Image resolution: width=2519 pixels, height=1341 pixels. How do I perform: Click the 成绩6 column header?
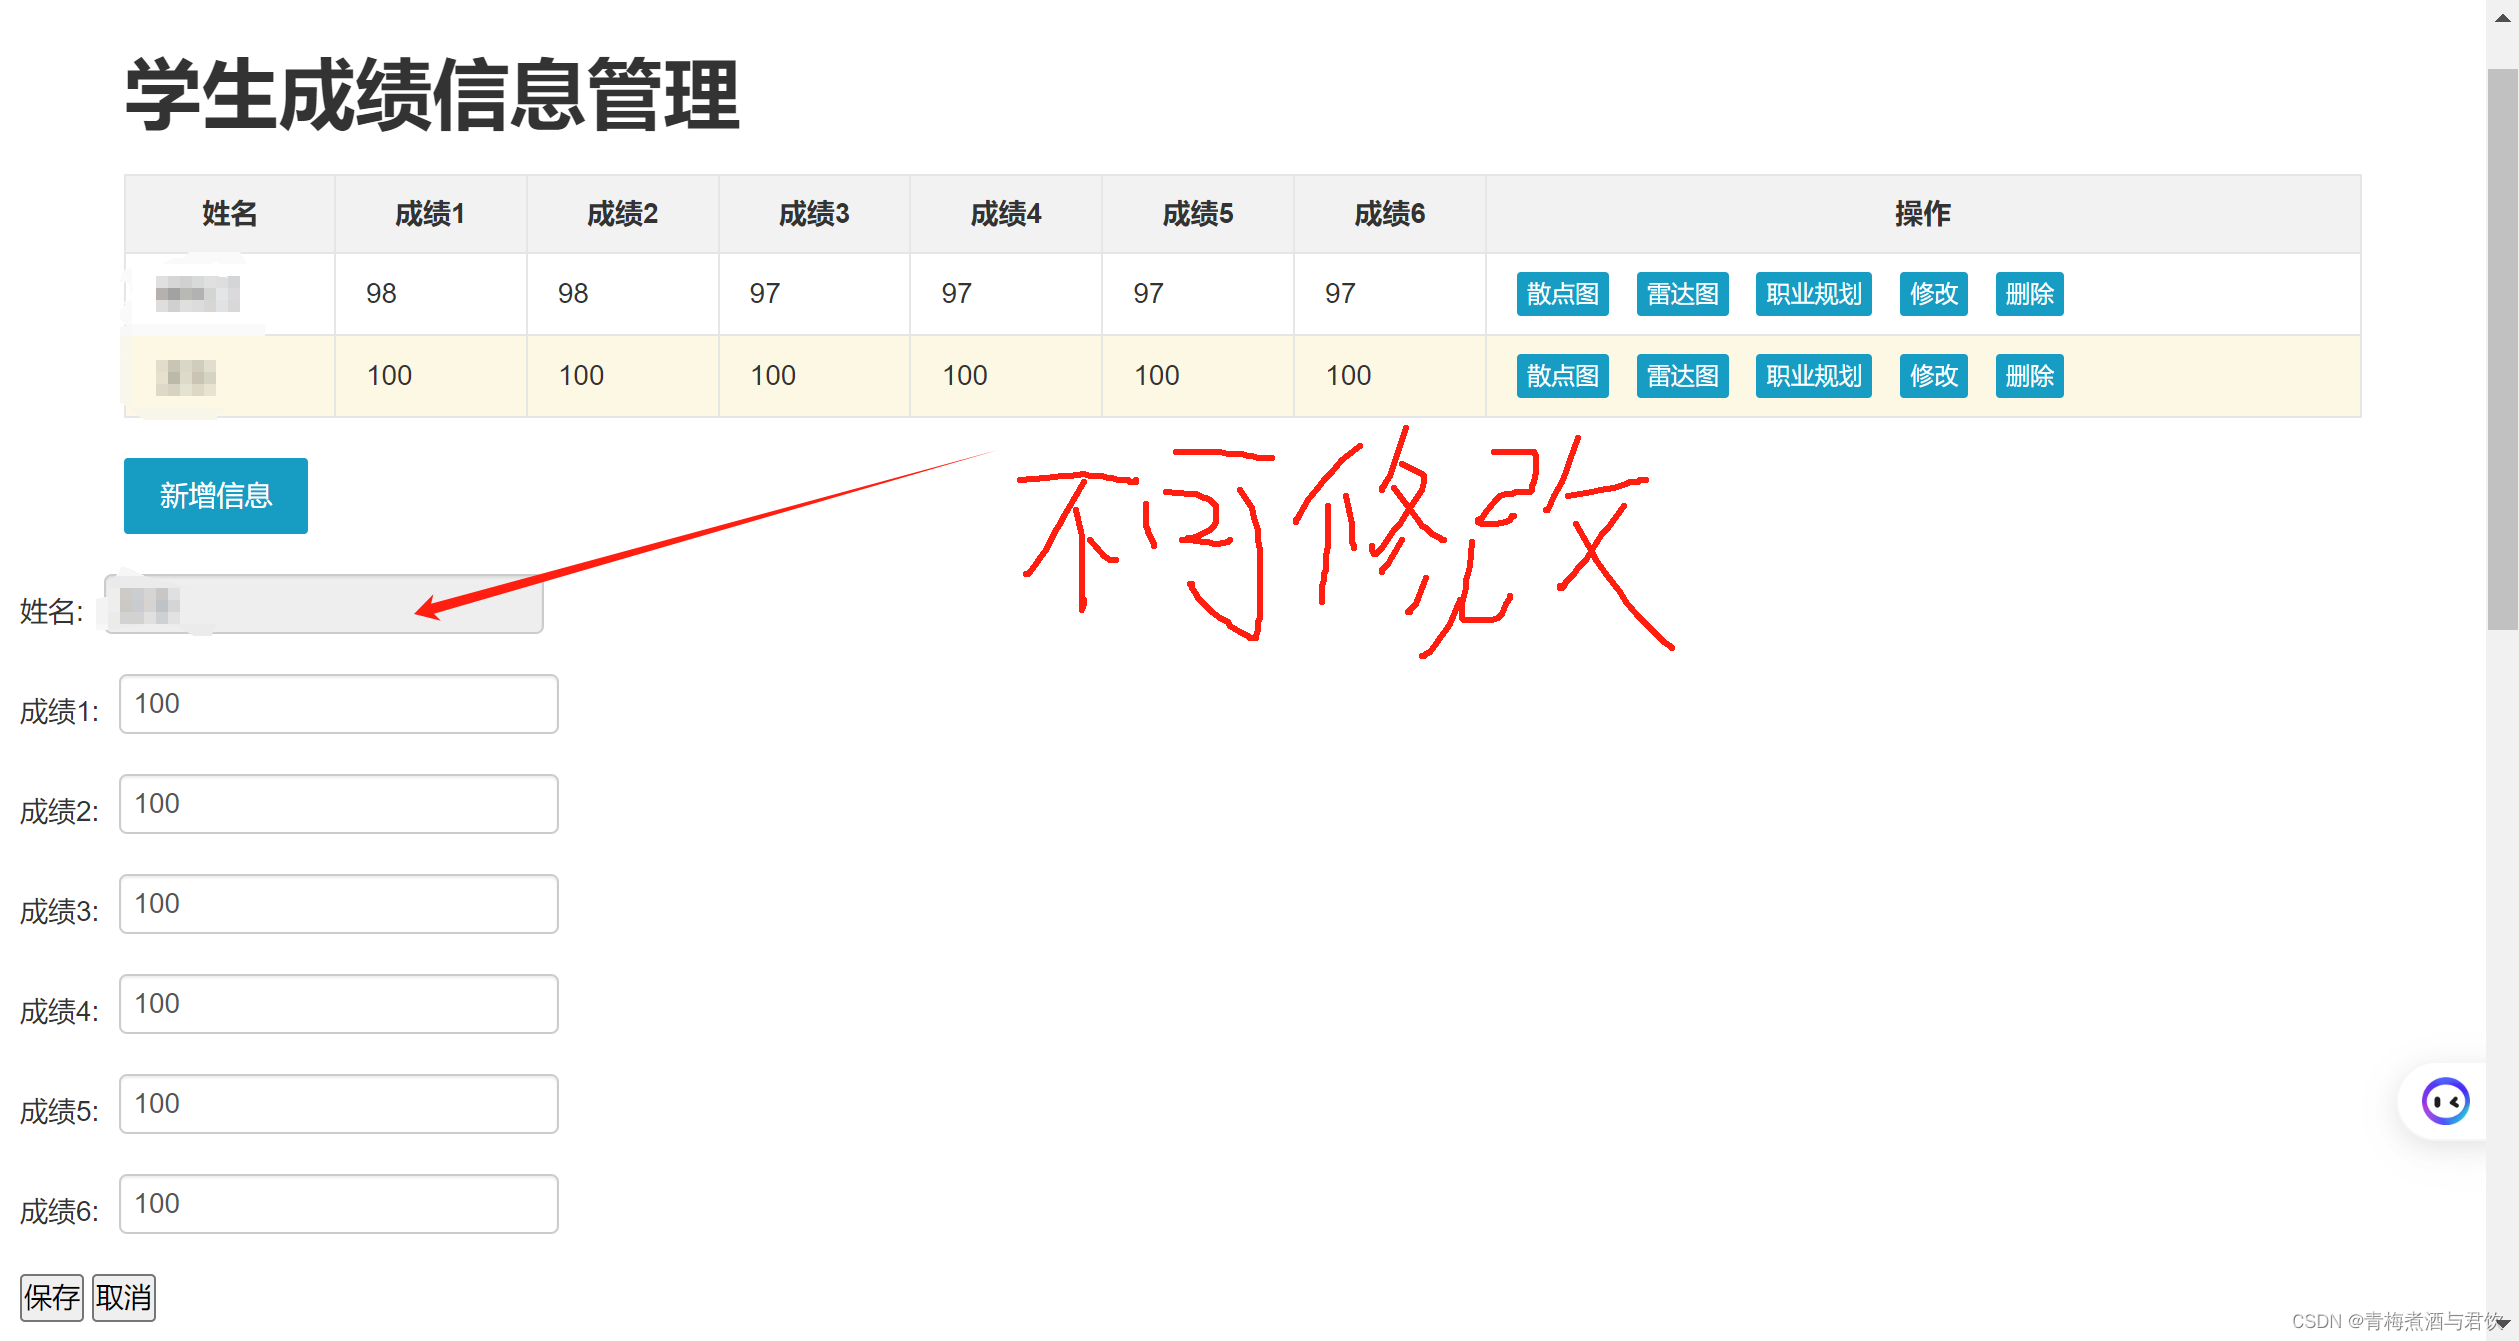click(1390, 214)
